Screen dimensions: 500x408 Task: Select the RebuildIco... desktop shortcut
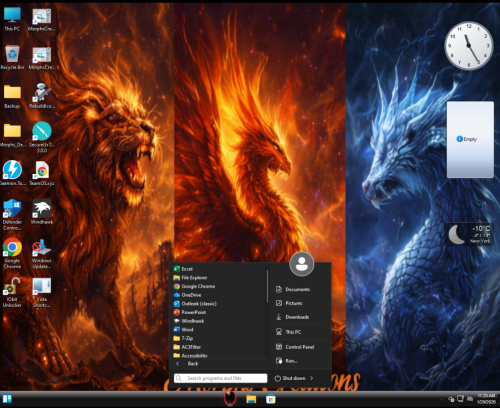42,96
